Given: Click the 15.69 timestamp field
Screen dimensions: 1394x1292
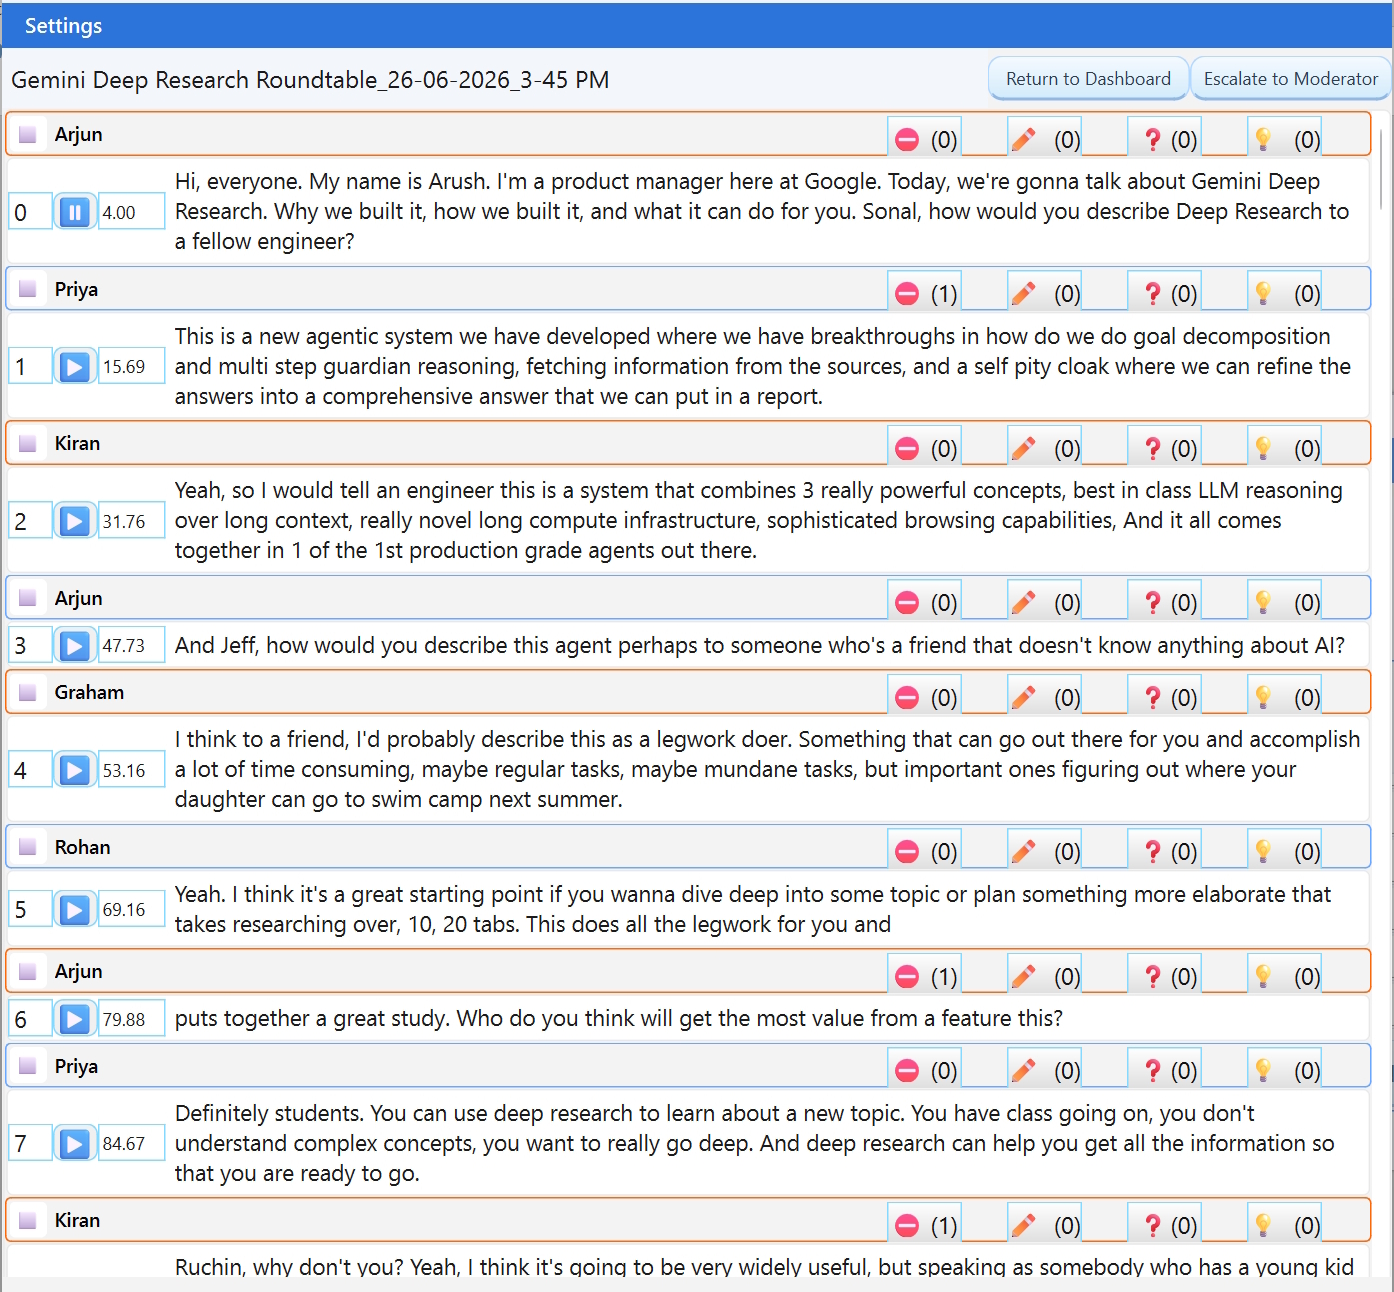Looking at the screenshot, I should click(131, 367).
